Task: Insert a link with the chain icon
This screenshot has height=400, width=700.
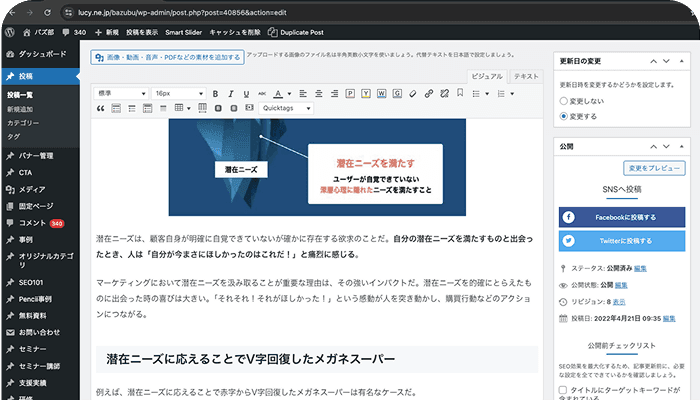Action: click(428, 93)
